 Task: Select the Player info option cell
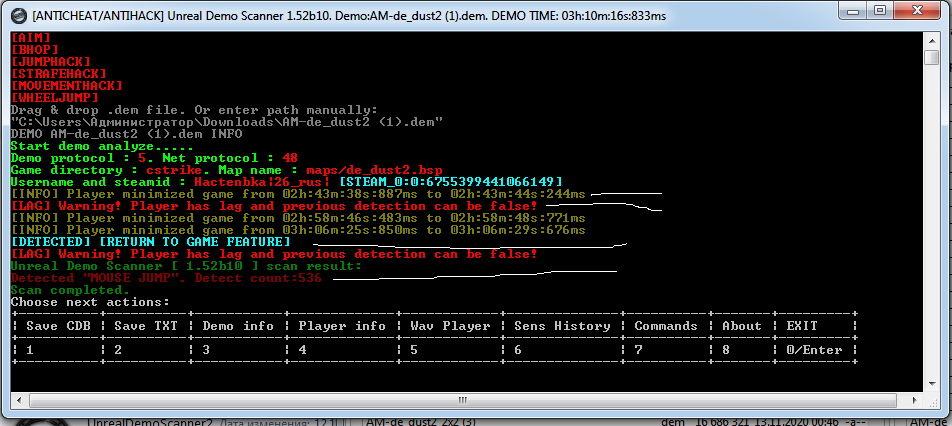tap(342, 326)
